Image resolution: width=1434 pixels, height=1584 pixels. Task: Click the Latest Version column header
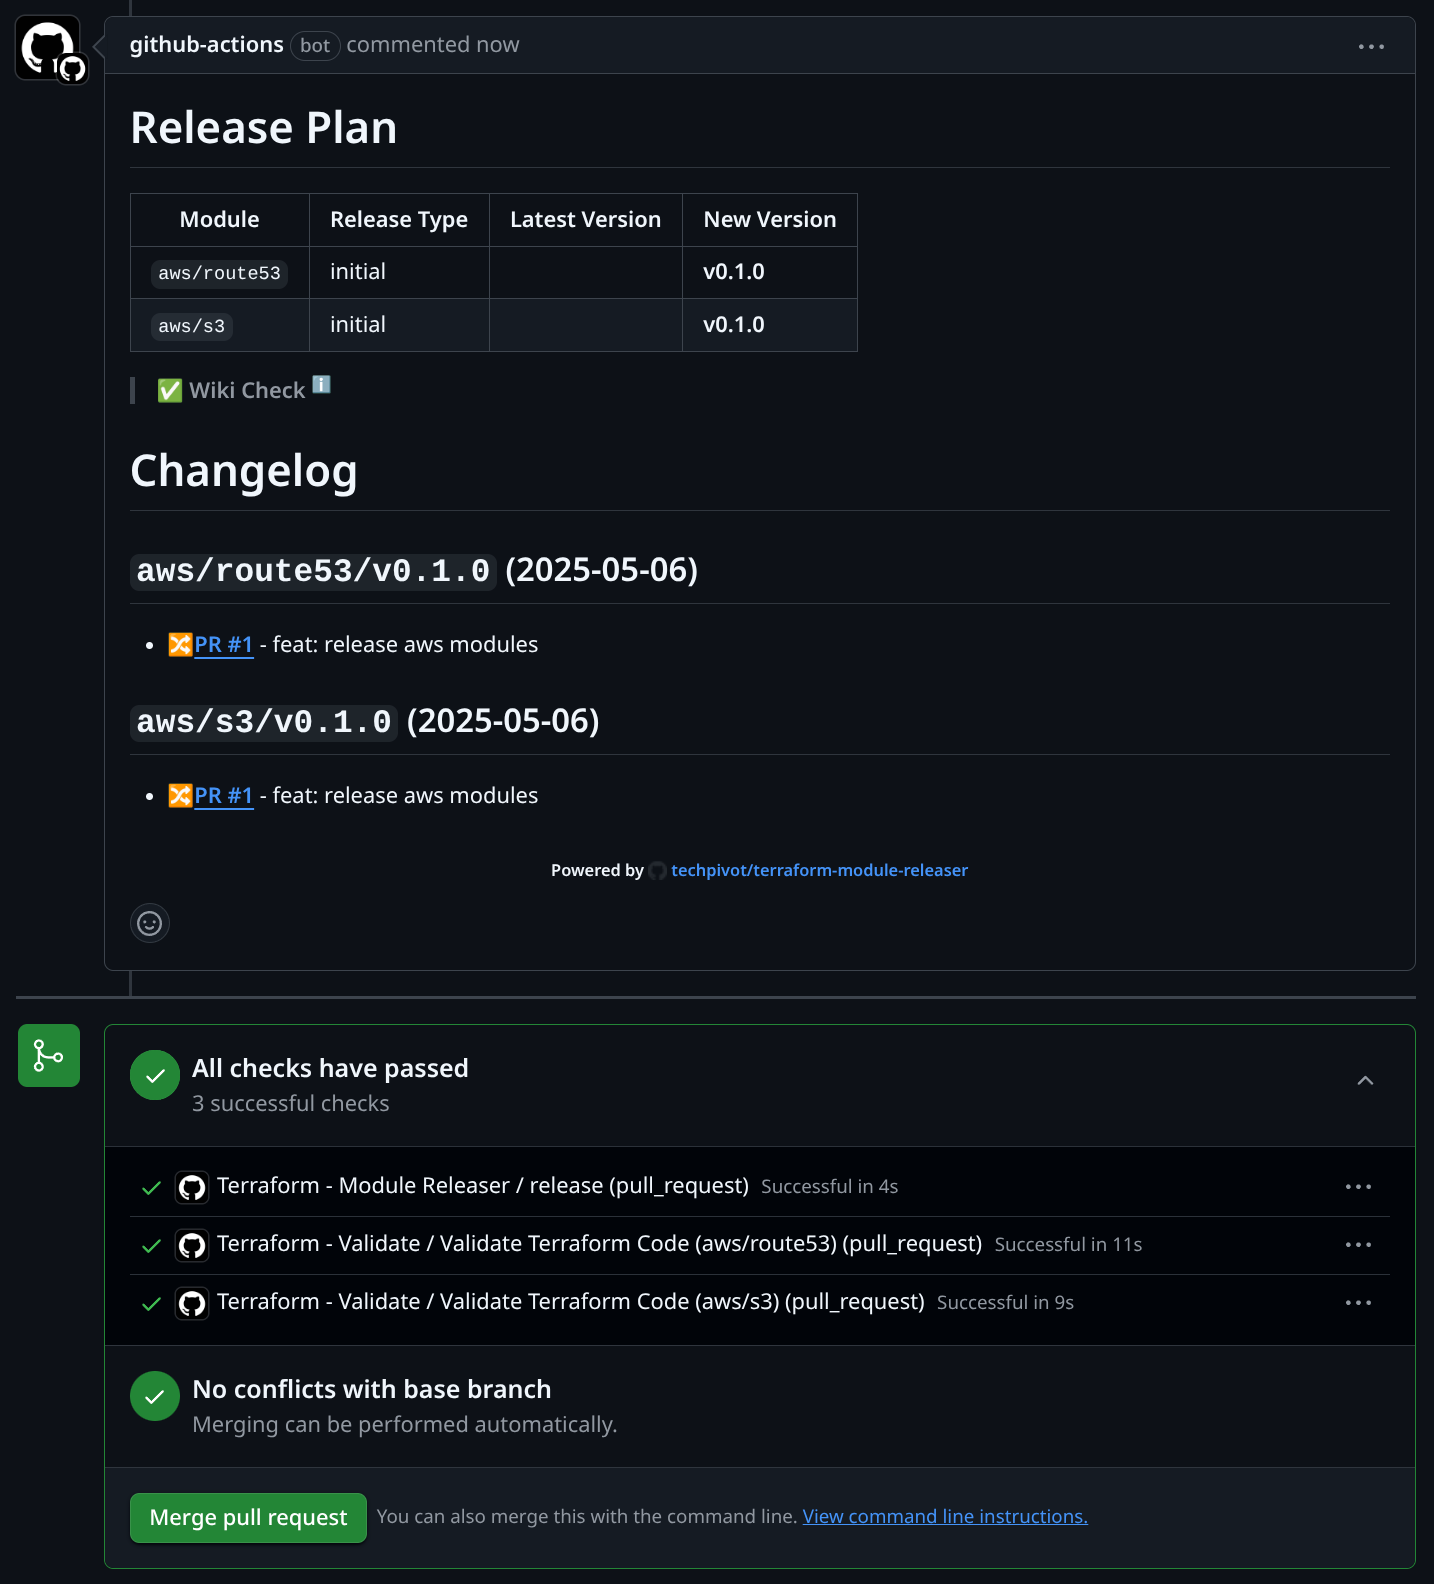[x=586, y=220]
